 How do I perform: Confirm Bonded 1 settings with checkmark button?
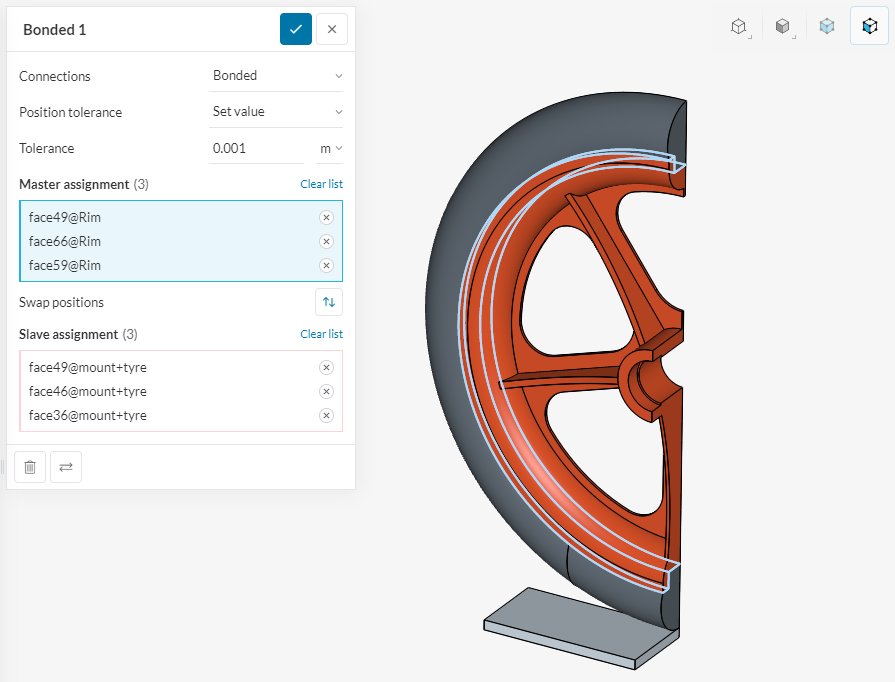click(x=295, y=29)
